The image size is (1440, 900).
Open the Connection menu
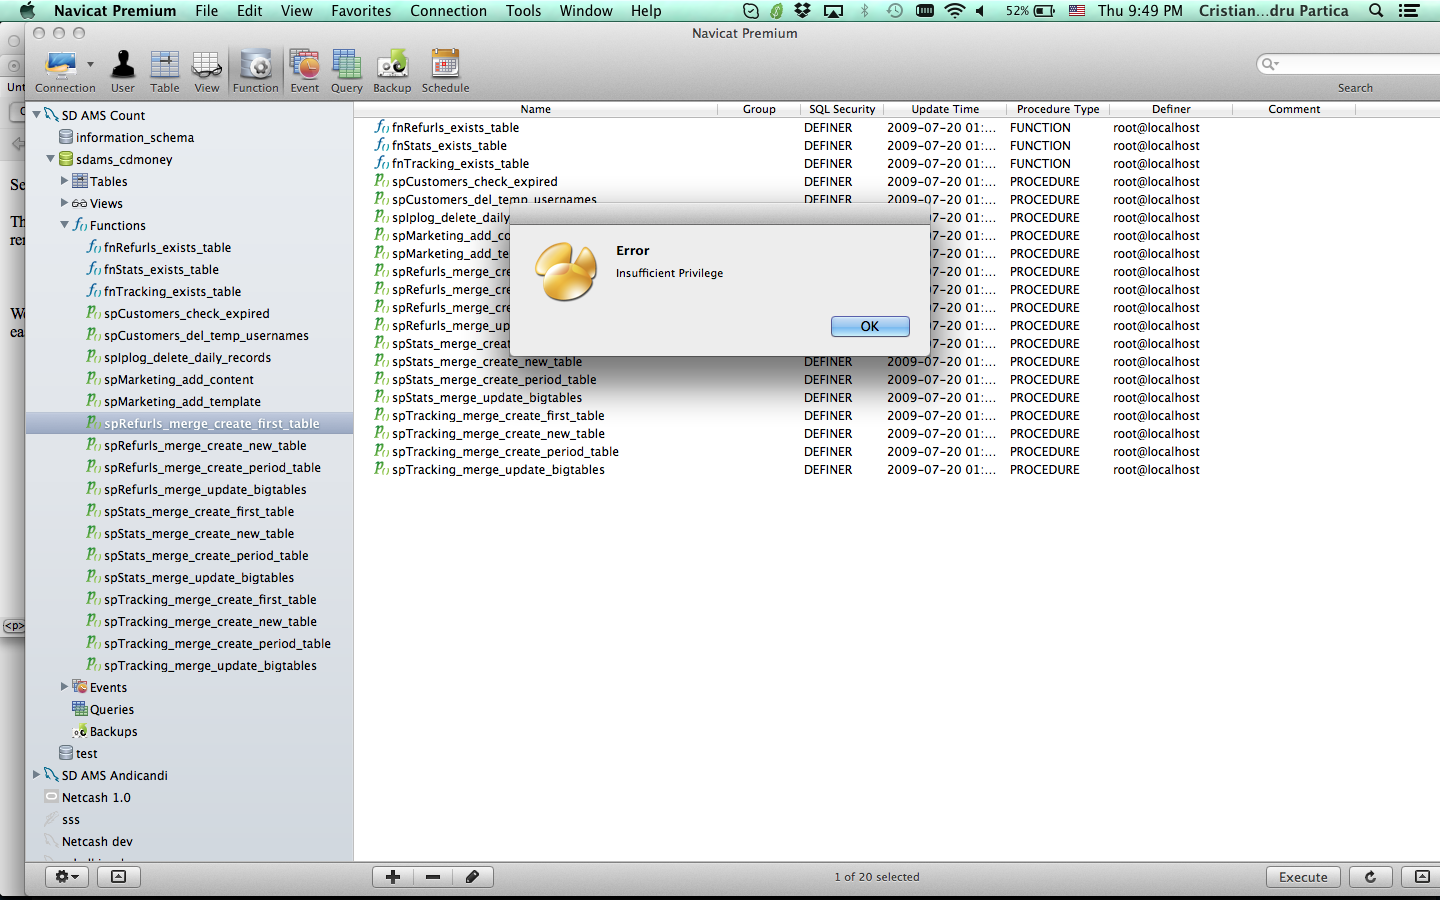point(448,11)
